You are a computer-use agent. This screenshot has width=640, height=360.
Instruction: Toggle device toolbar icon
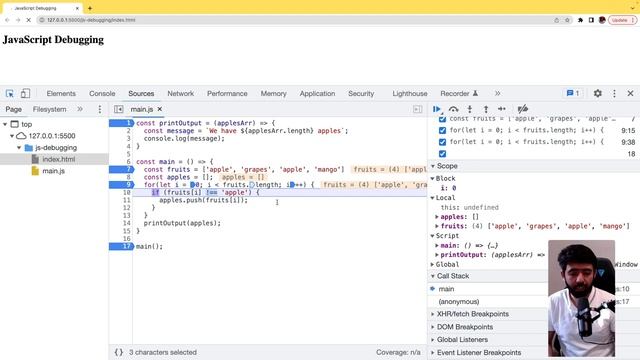[x=25, y=93]
